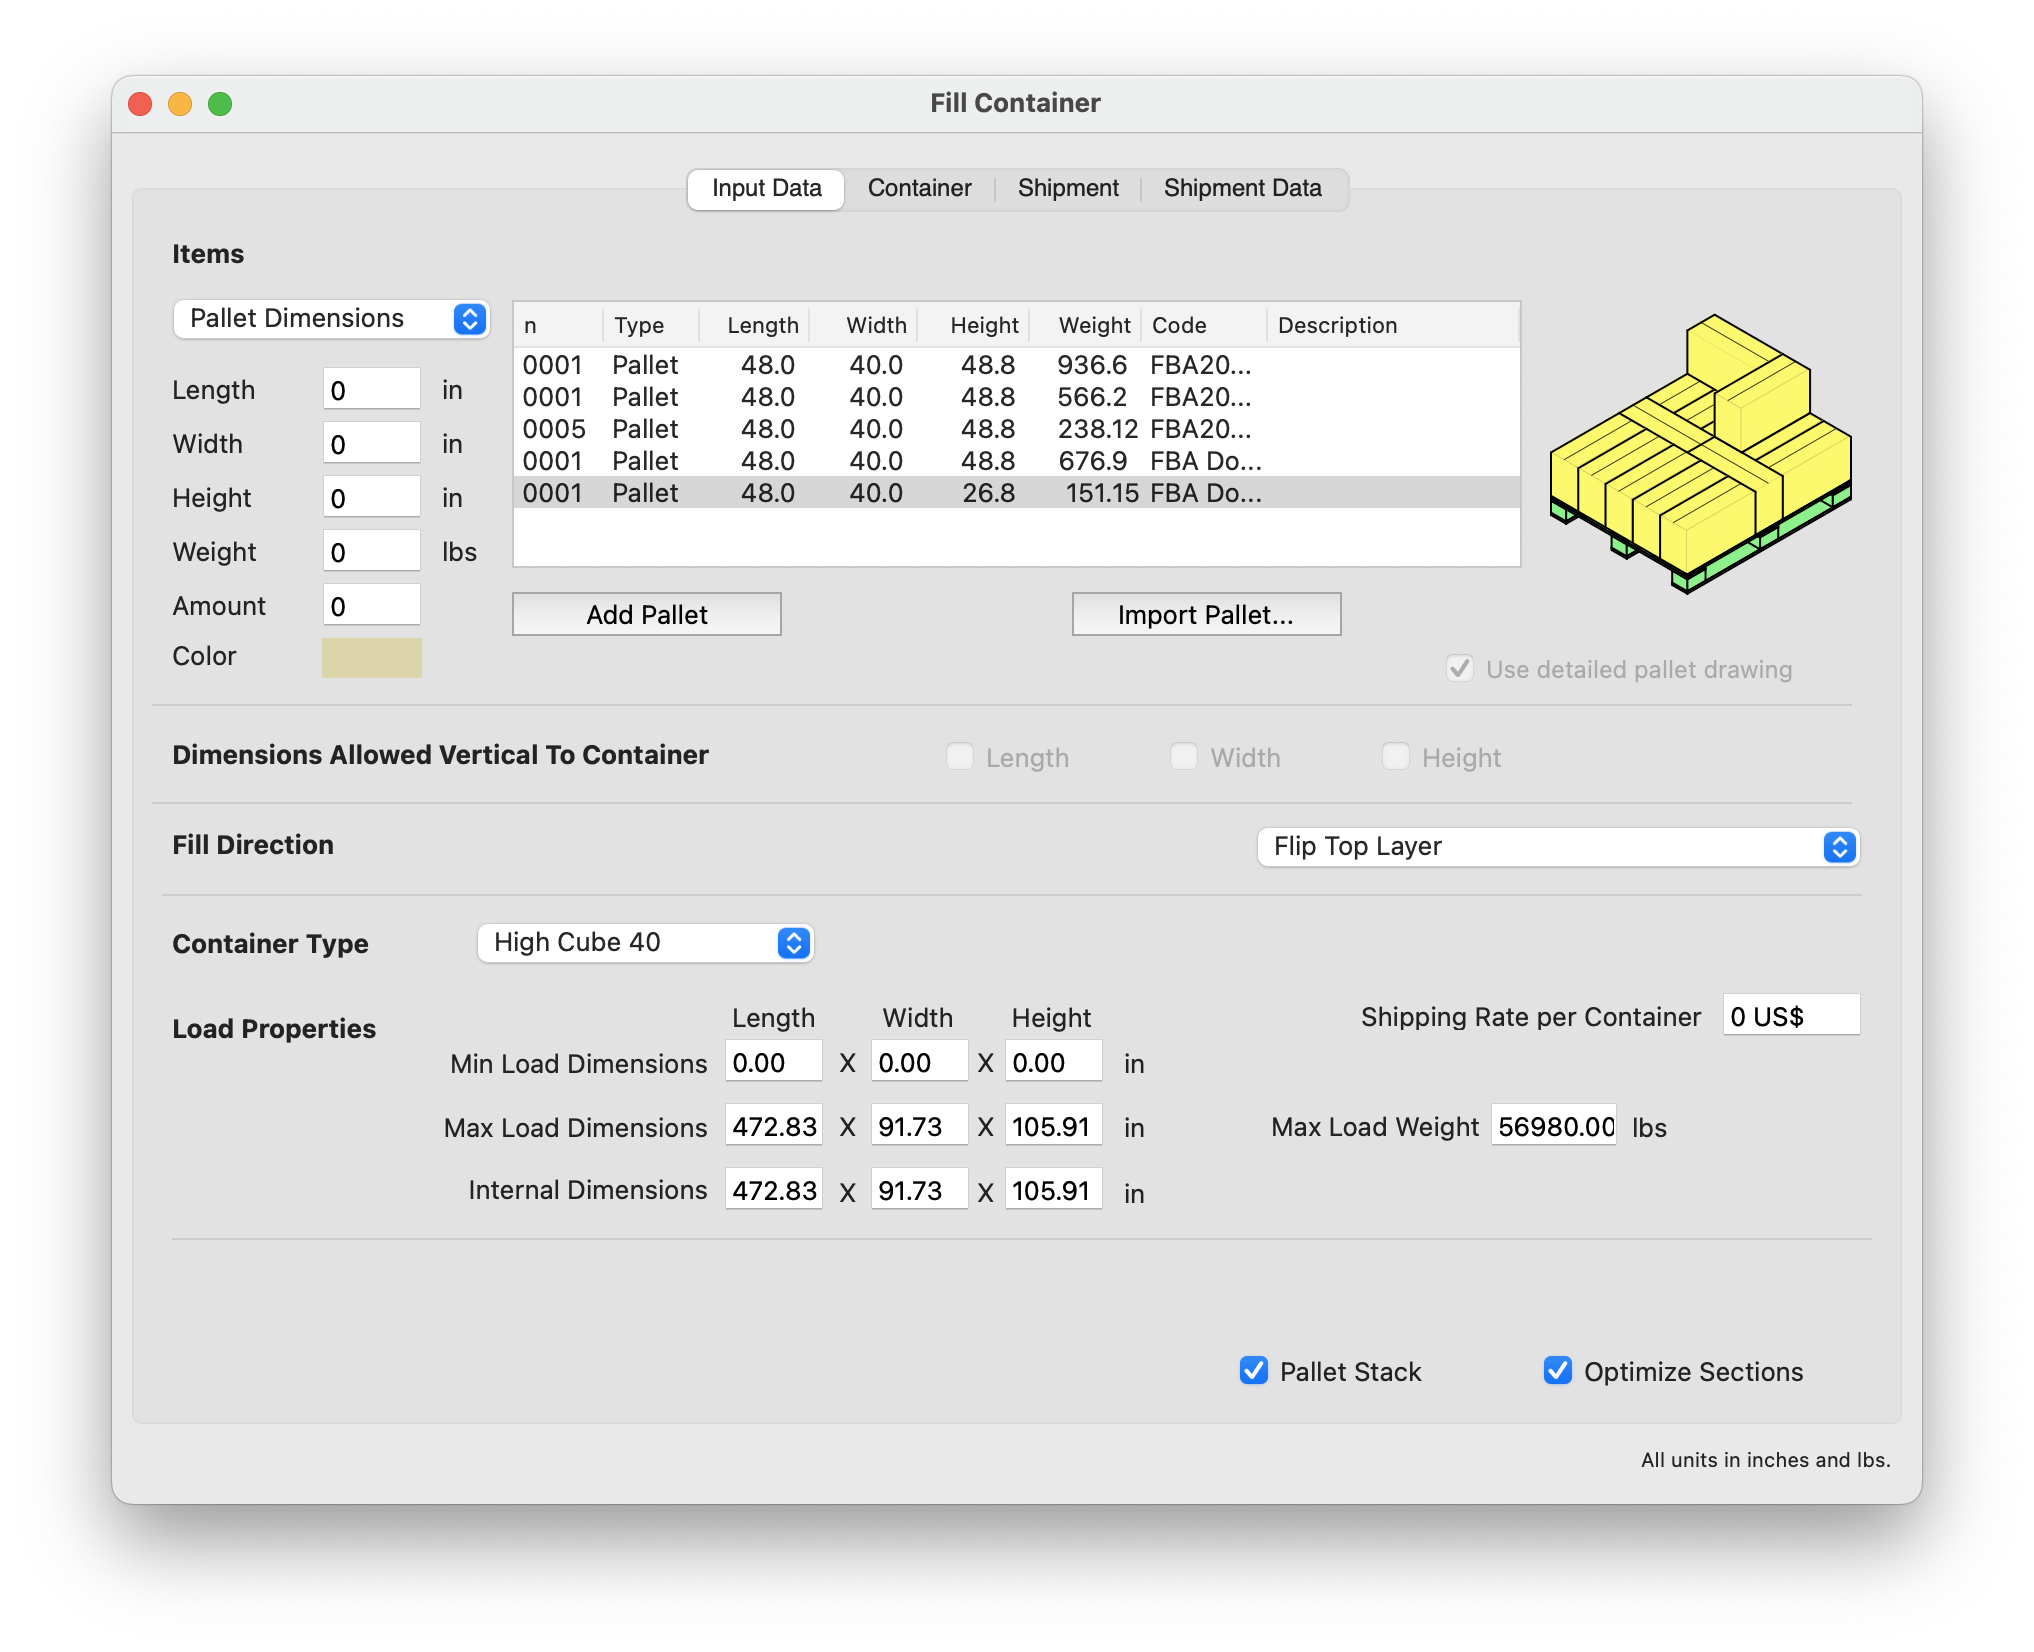Click the Shipping Rate per Container field
The height and width of the screenshot is (1652, 2034).
pos(1791,1016)
